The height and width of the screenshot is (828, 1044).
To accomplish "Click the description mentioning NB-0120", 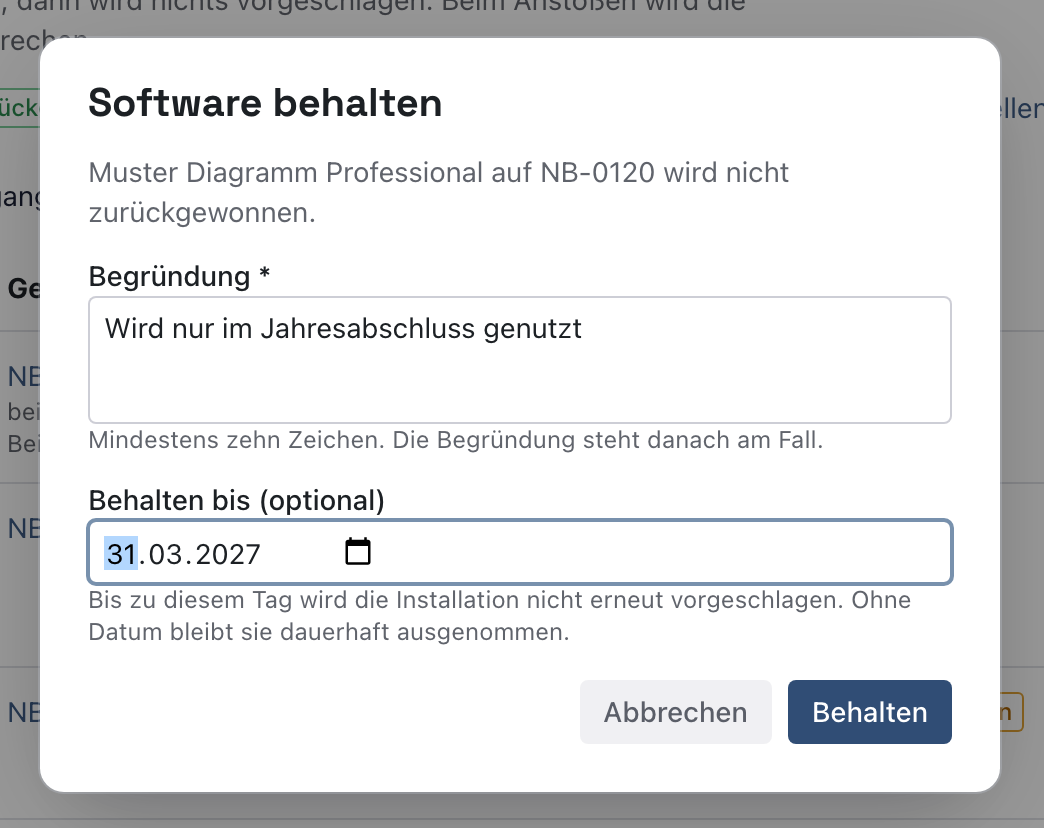I will coord(438,192).
